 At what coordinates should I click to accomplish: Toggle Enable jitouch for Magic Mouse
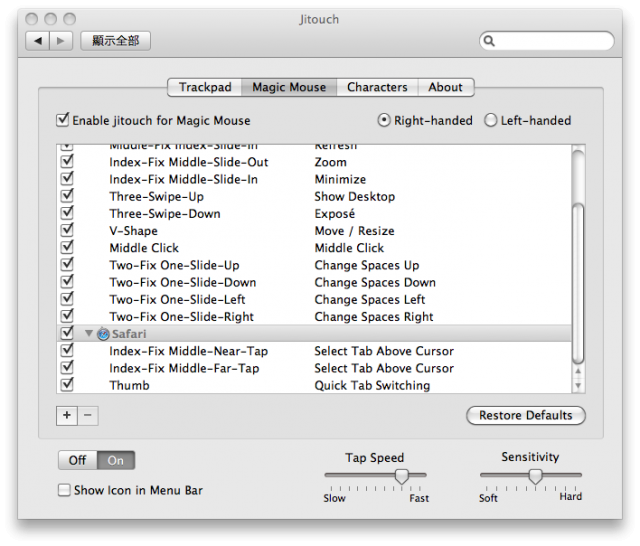[x=62, y=120]
